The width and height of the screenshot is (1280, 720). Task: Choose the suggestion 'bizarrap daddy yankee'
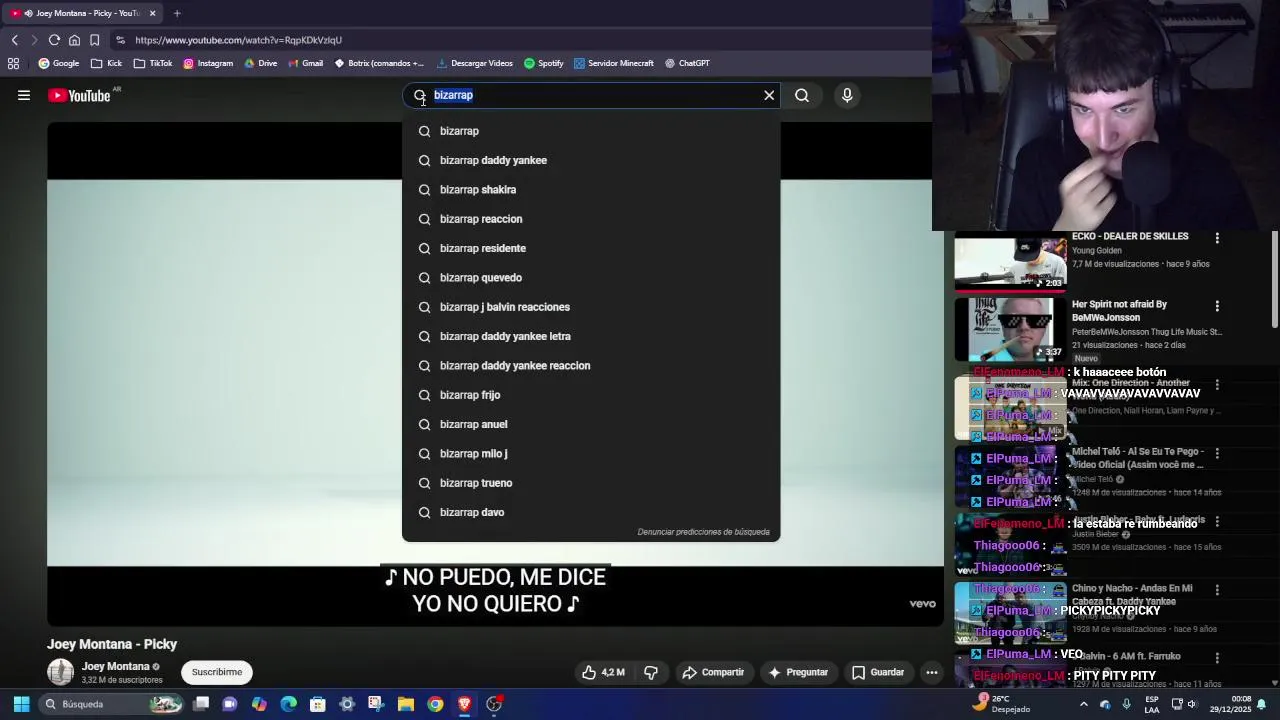tap(591, 160)
